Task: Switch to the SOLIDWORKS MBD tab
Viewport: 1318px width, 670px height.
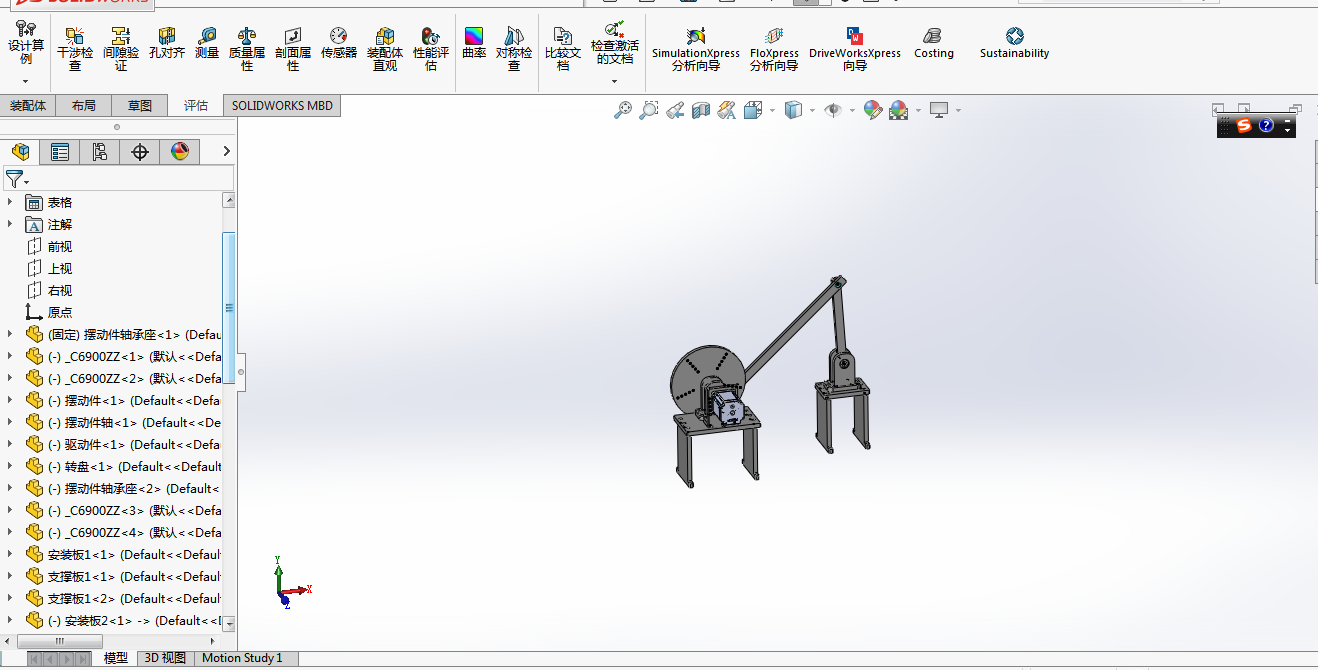Action: (282, 105)
